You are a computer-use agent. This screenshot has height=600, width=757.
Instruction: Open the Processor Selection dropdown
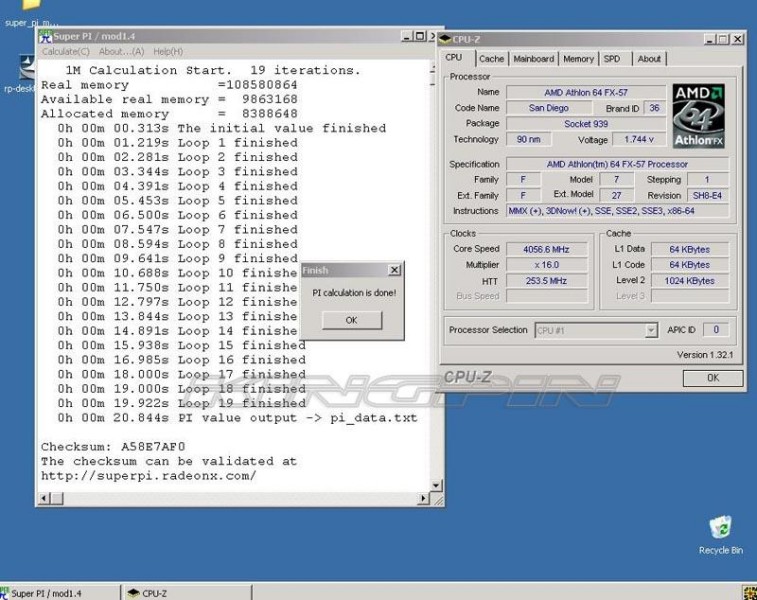tap(651, 330)
